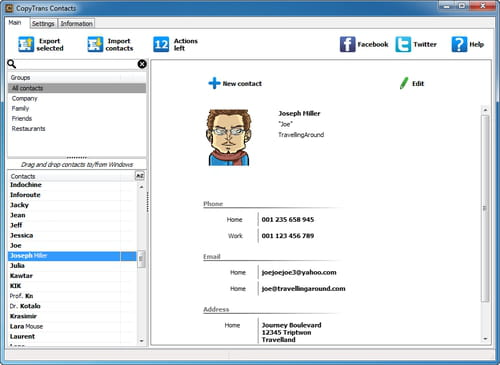500x365 pixels.
Task: Click email joe@travellingaround.com
Action: (x=303, y=289)
